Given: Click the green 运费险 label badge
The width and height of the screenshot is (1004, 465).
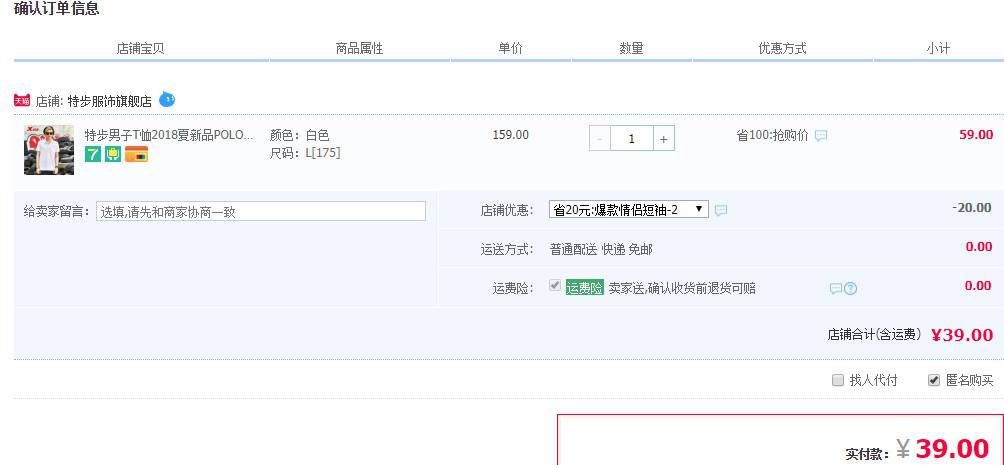Looking at the screenshot, I should click(x=585, y=288).
